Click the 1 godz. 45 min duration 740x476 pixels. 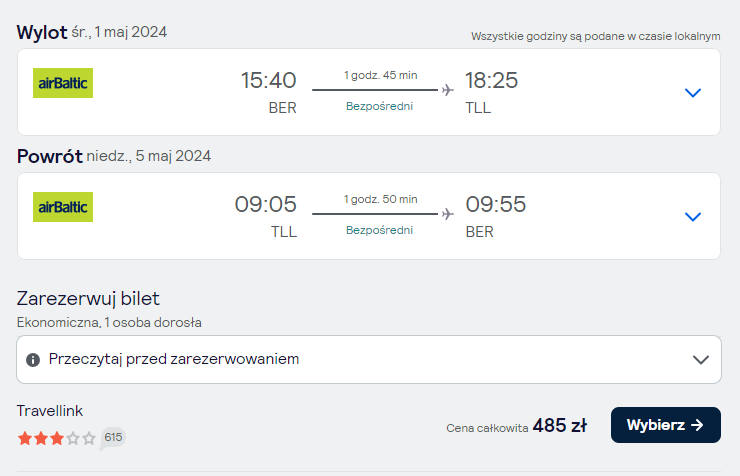coord(380,75)
